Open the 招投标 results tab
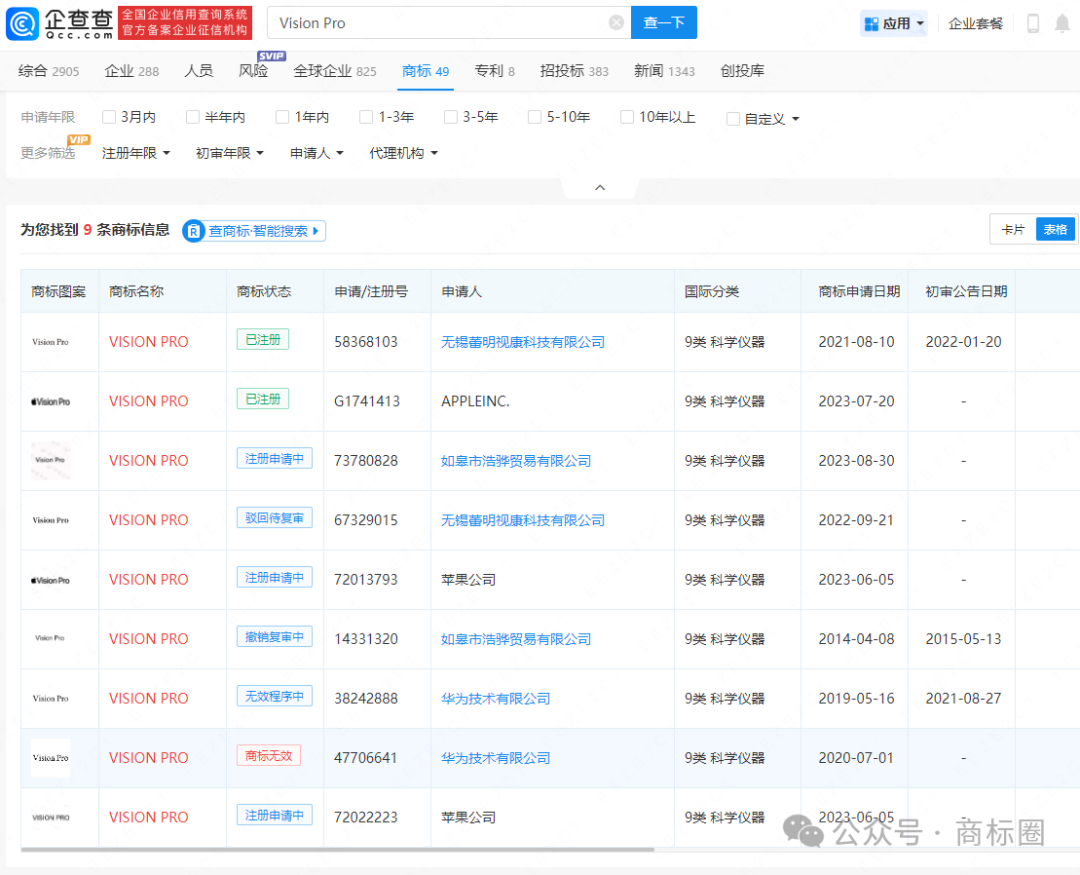The image size is (1080, 875). (x=564, y=71)
